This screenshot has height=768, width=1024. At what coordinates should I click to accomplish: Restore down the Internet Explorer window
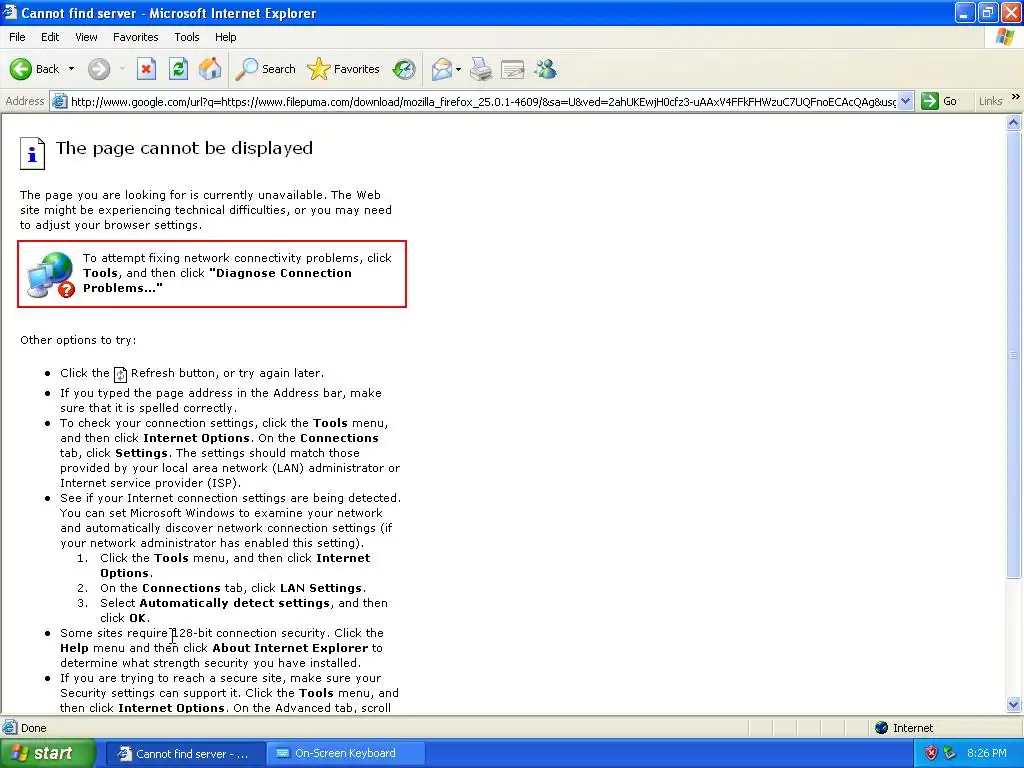988,12
